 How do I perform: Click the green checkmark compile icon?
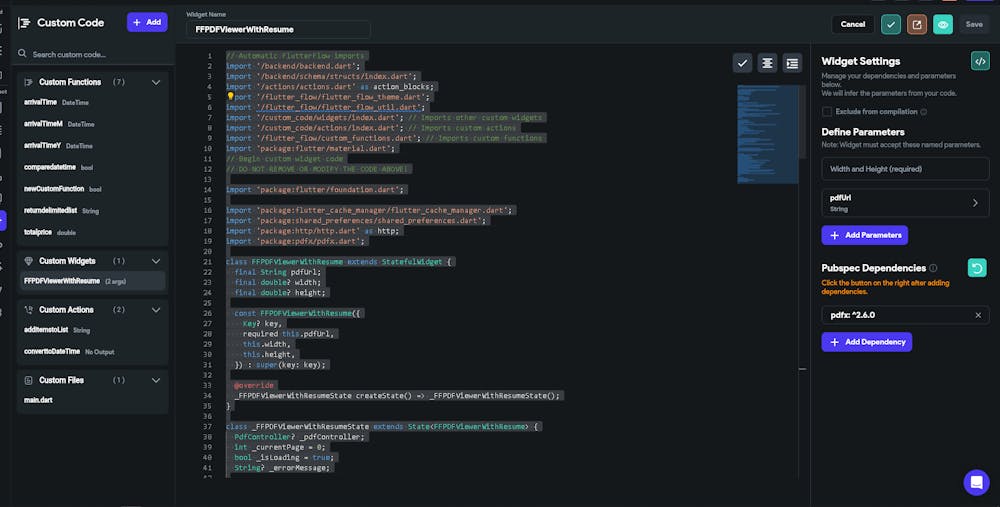click(890, 24)
